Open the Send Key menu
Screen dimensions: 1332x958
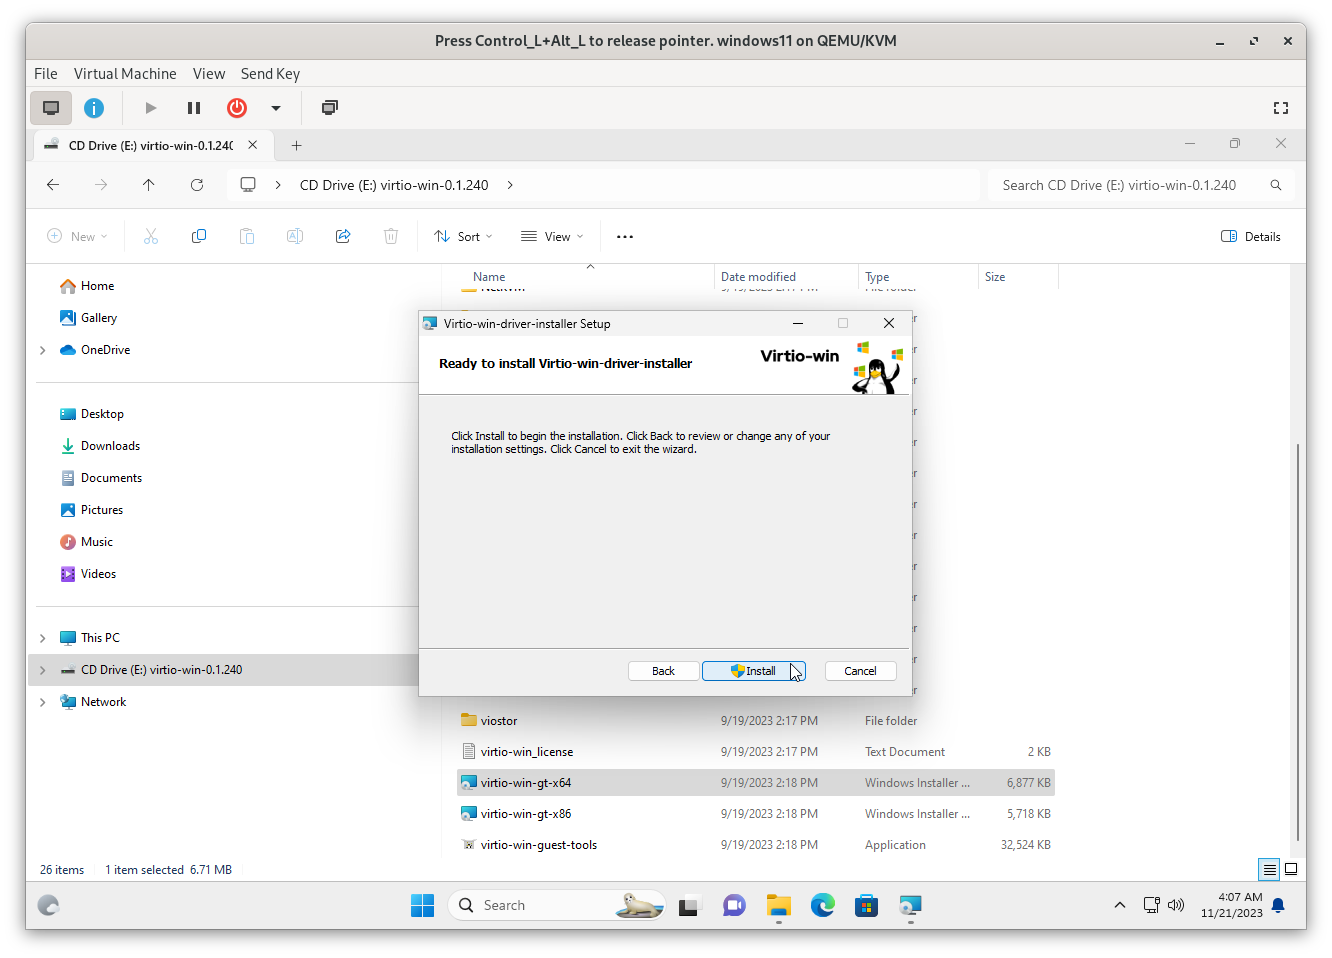[270, 74]
